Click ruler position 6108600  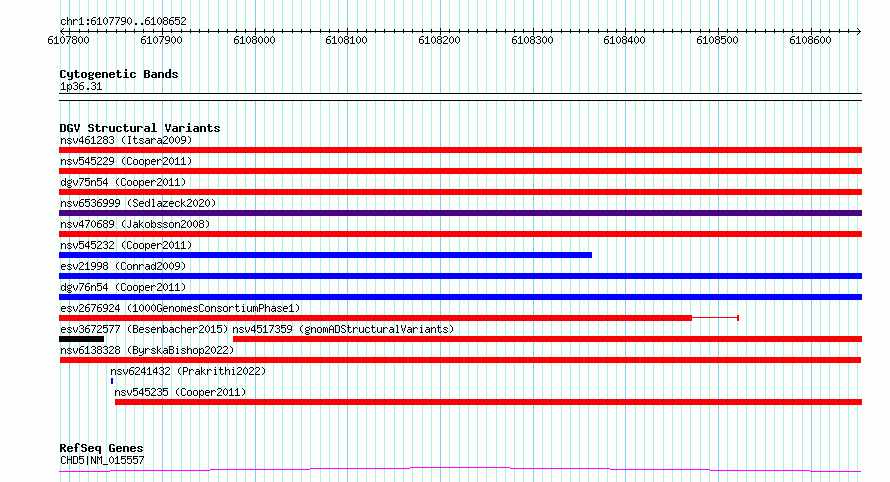(x=811, y=40)
